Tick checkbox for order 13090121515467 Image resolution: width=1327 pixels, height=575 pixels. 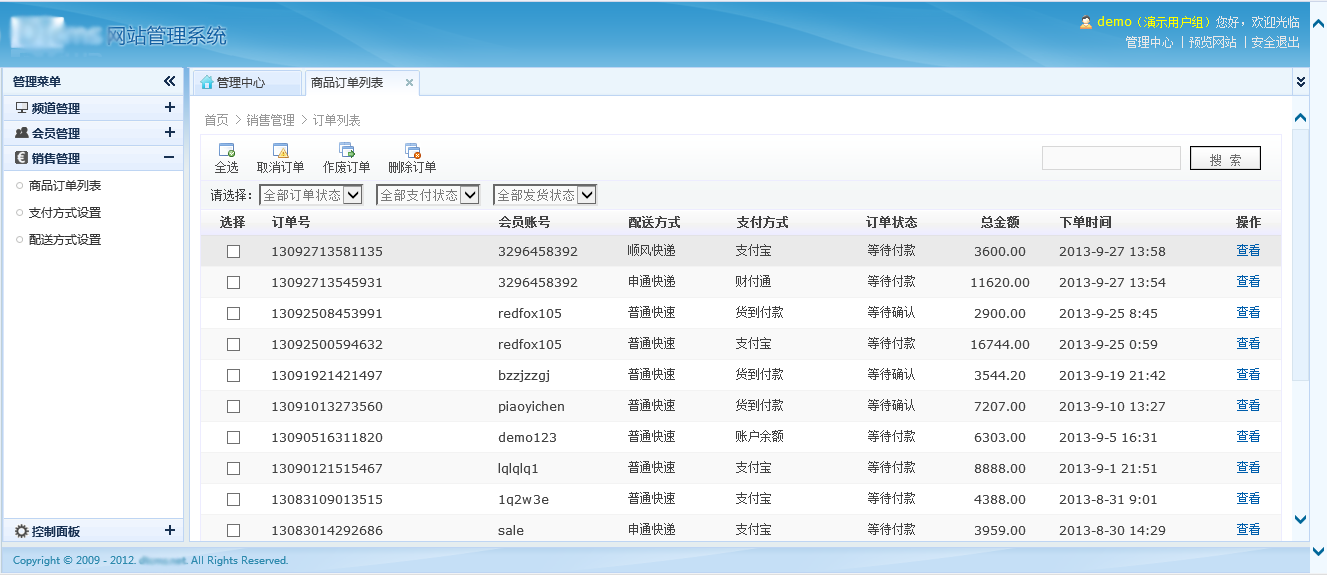point(233,468)
